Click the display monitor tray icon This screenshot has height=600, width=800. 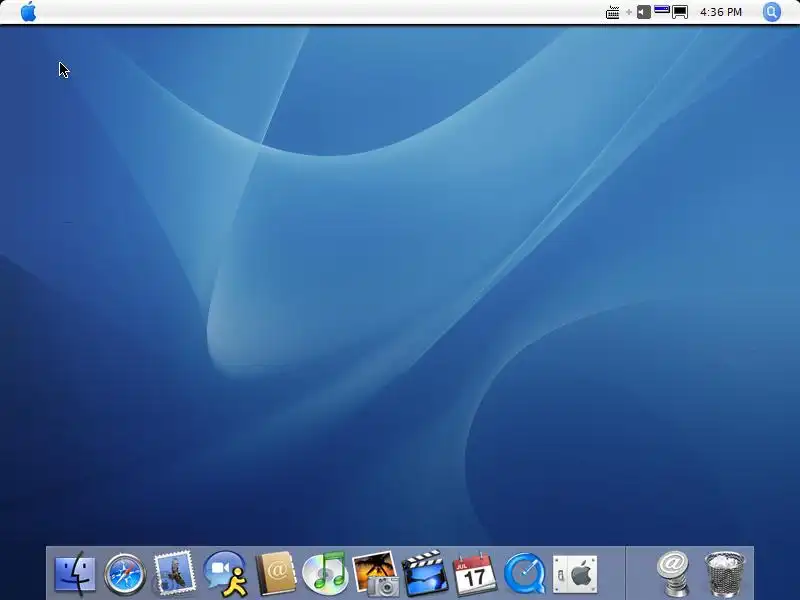(x=680, y=12)
